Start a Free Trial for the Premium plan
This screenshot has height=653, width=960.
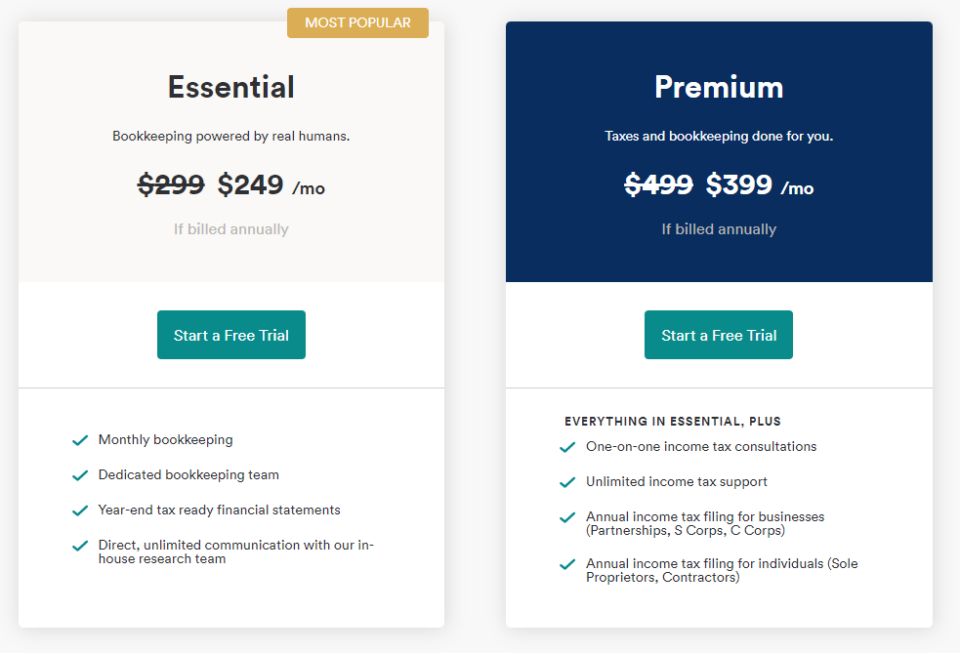click(718, 335)
